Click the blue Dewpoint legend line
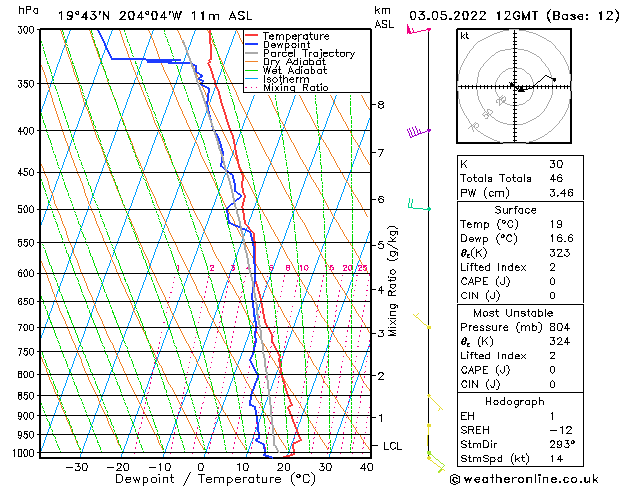Screen dimensions: 629x486 click(252, 45)
